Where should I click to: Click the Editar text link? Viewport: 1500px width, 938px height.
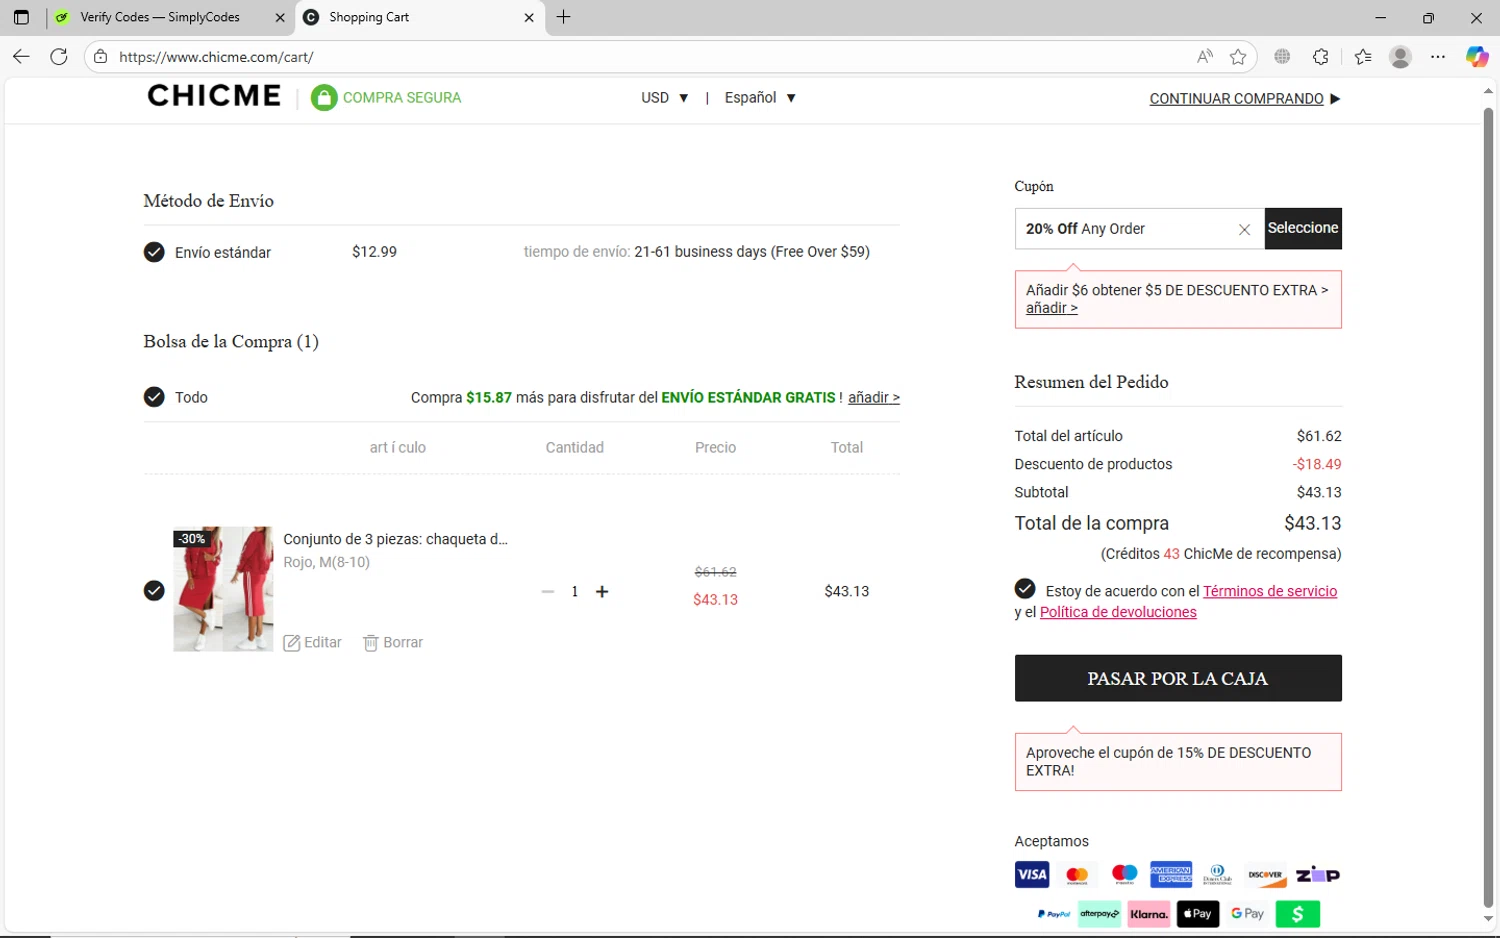[x=323, y=643]
